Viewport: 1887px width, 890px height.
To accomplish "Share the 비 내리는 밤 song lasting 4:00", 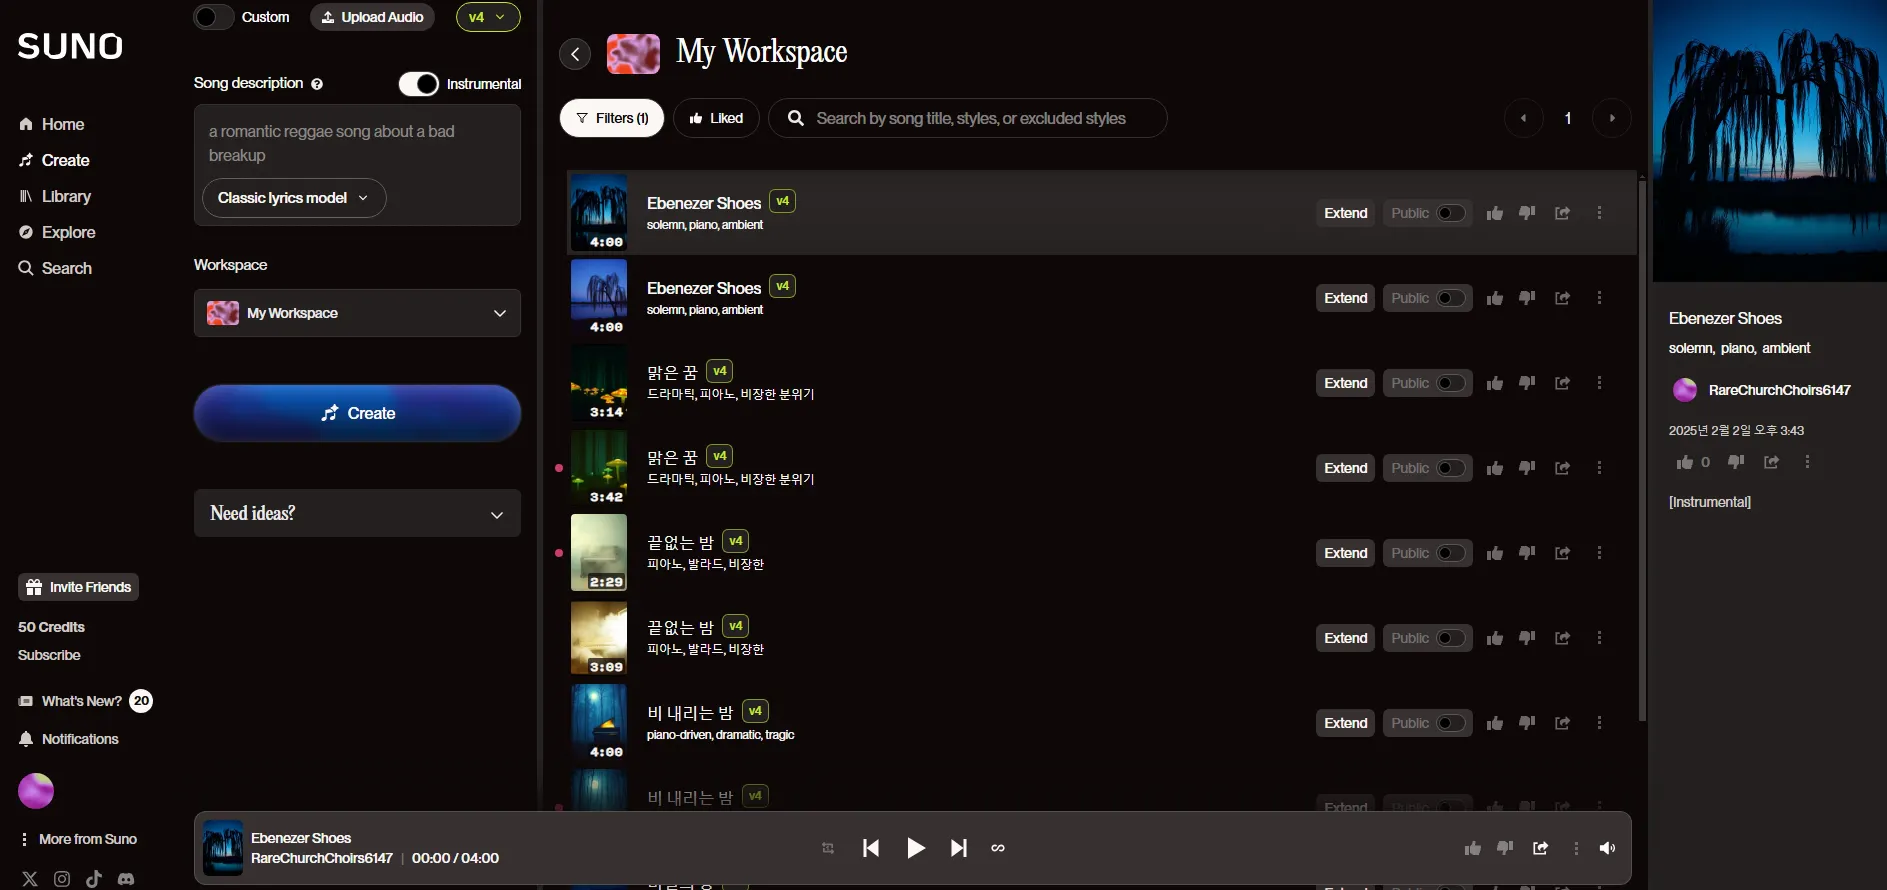I will [x=1562, y=723].
